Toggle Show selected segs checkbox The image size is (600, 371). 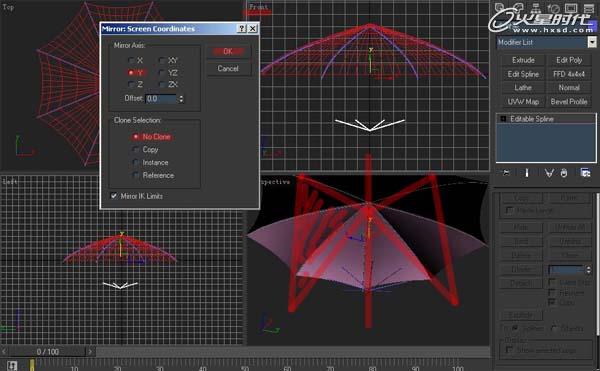(509, 350)
